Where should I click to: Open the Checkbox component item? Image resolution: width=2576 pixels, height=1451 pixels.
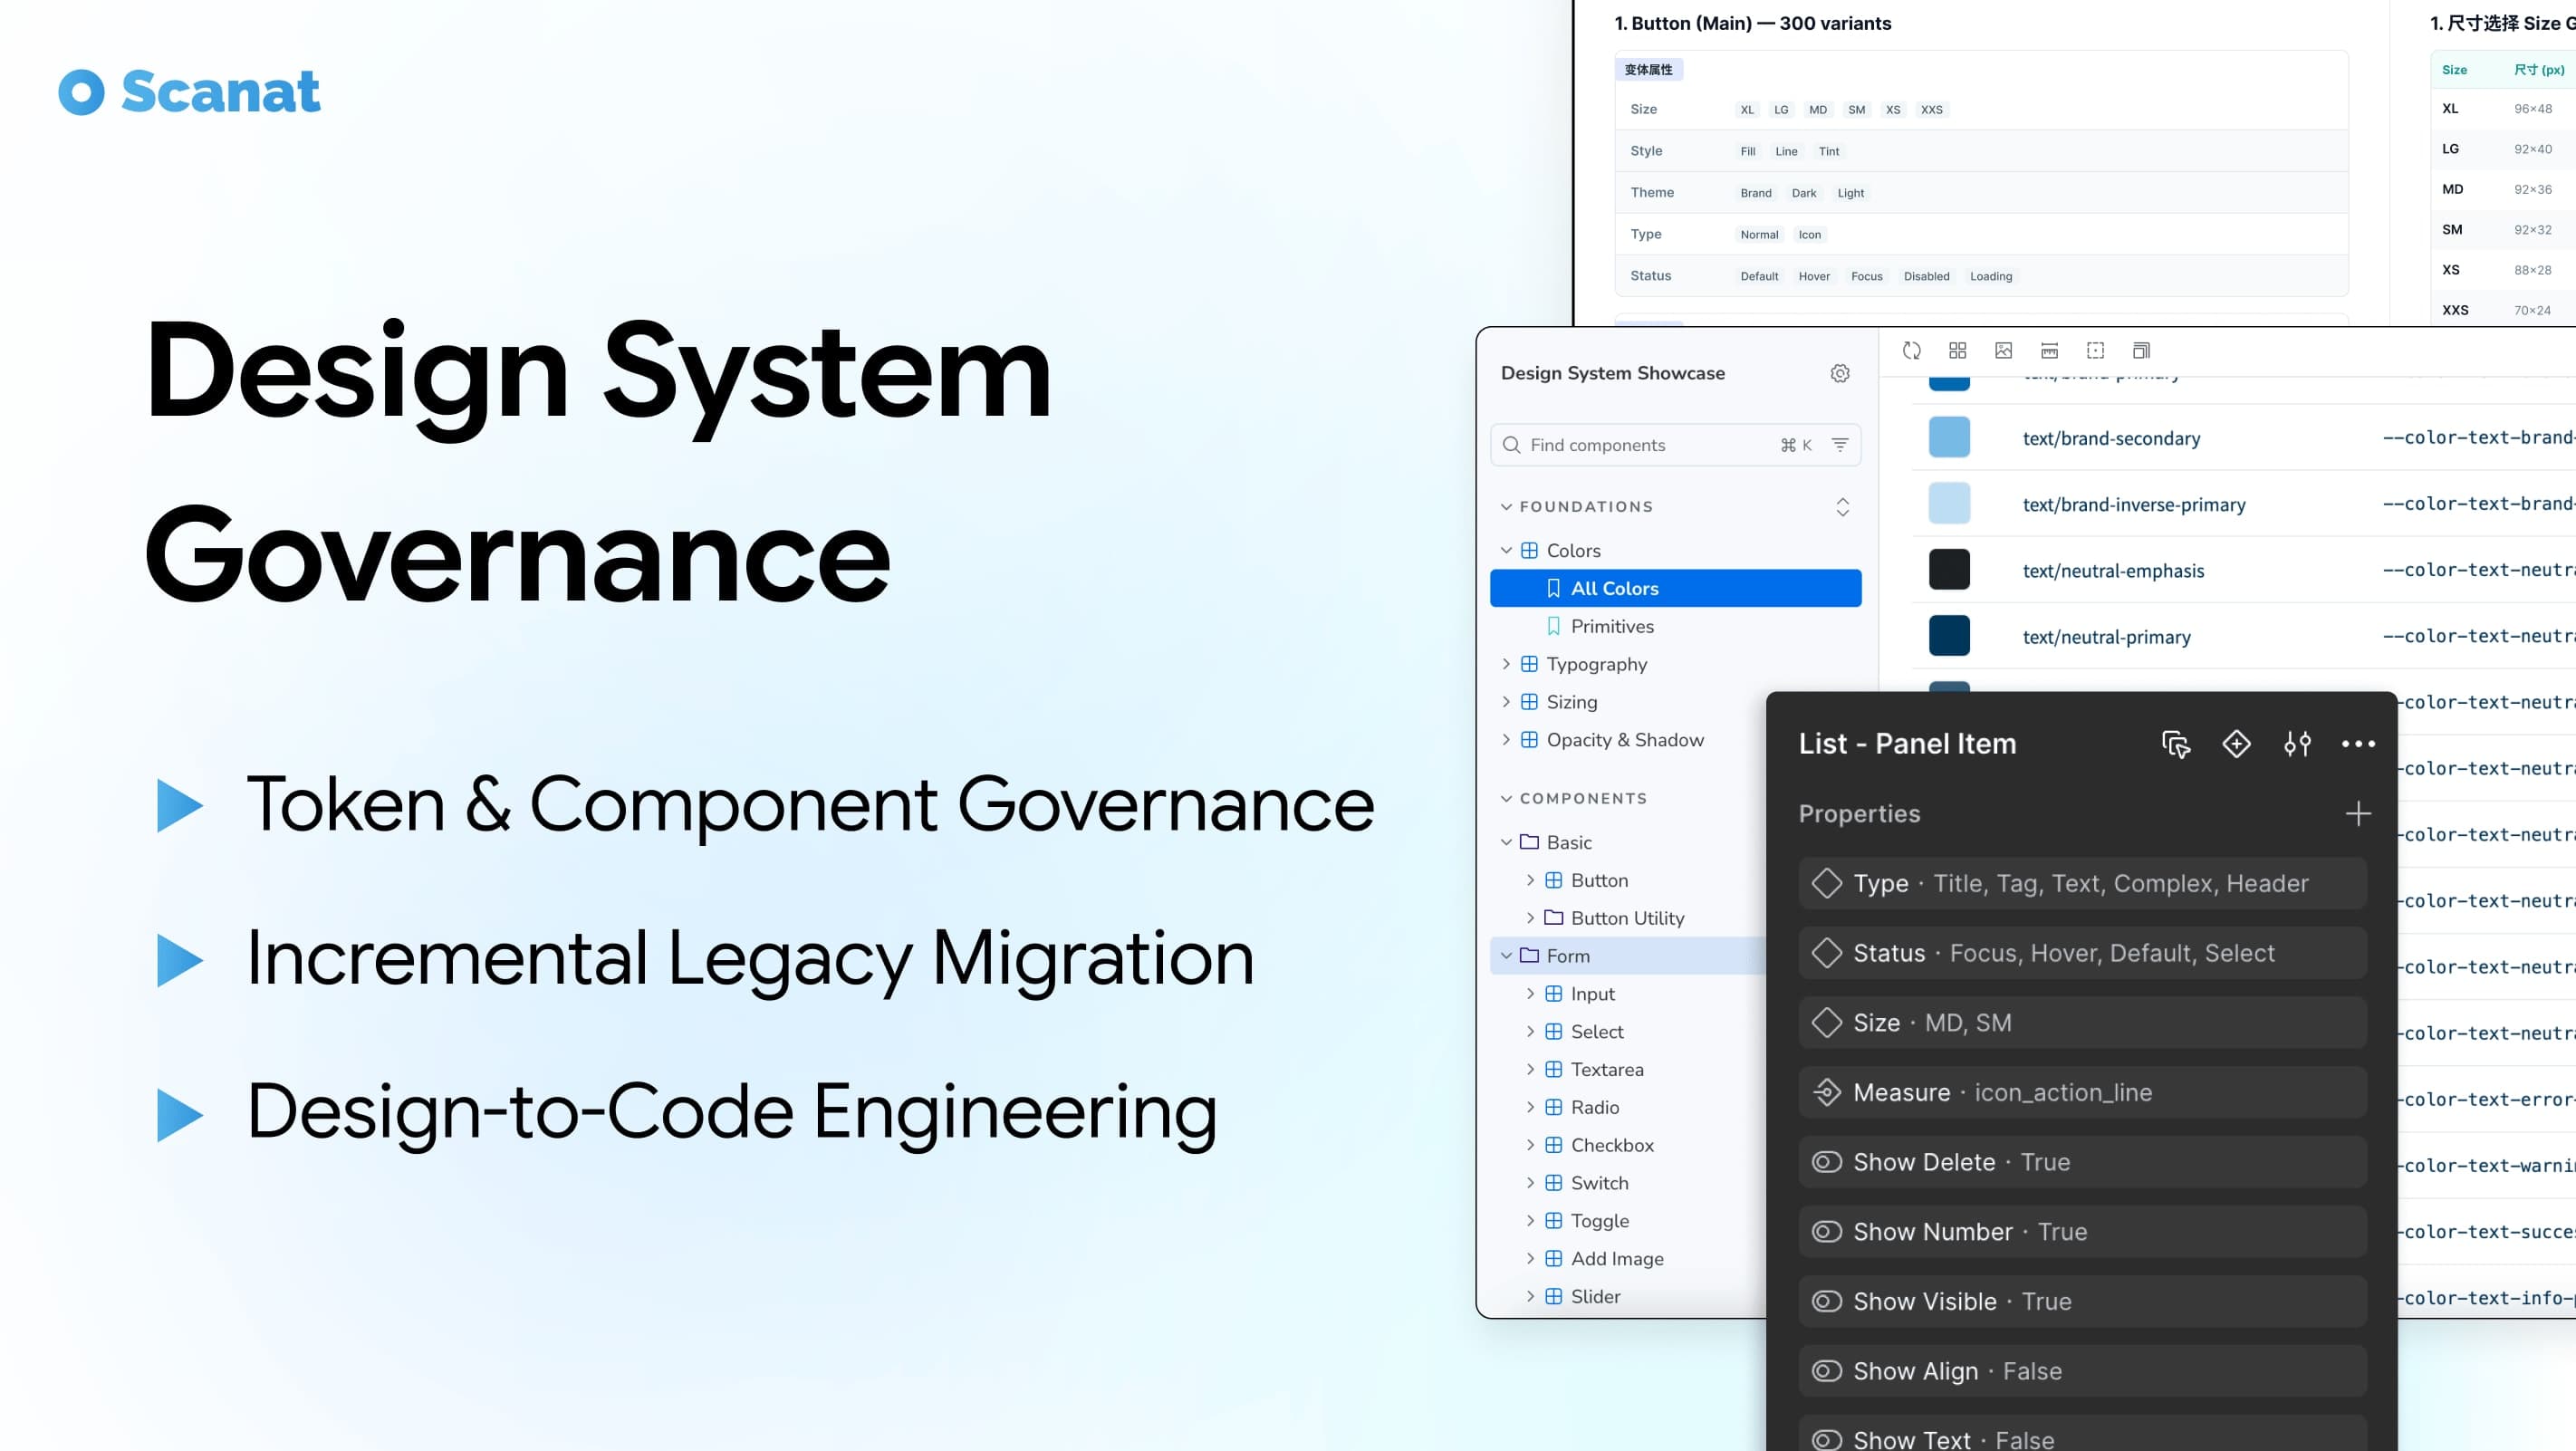1611,1145
